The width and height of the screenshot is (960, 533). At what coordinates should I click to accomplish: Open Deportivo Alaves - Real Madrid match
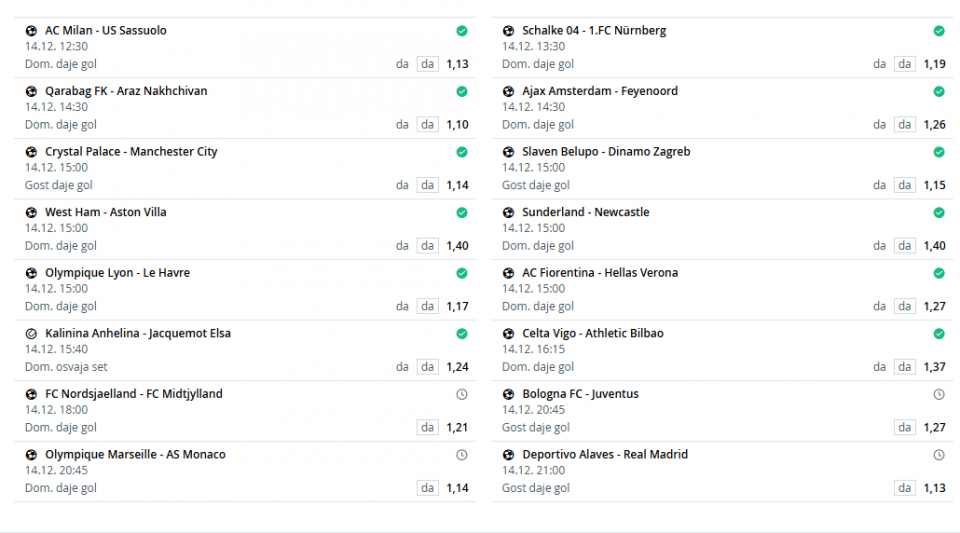click(605, 455)
